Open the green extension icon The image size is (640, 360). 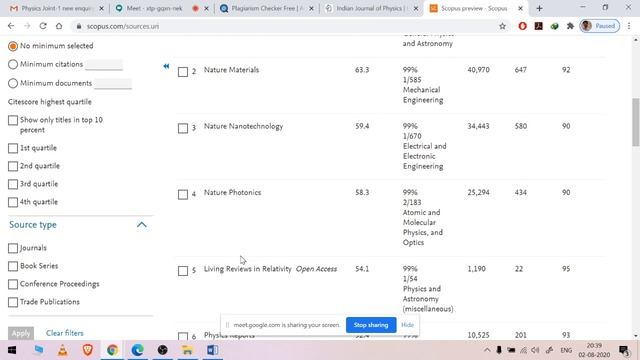[x=554, y=26]
